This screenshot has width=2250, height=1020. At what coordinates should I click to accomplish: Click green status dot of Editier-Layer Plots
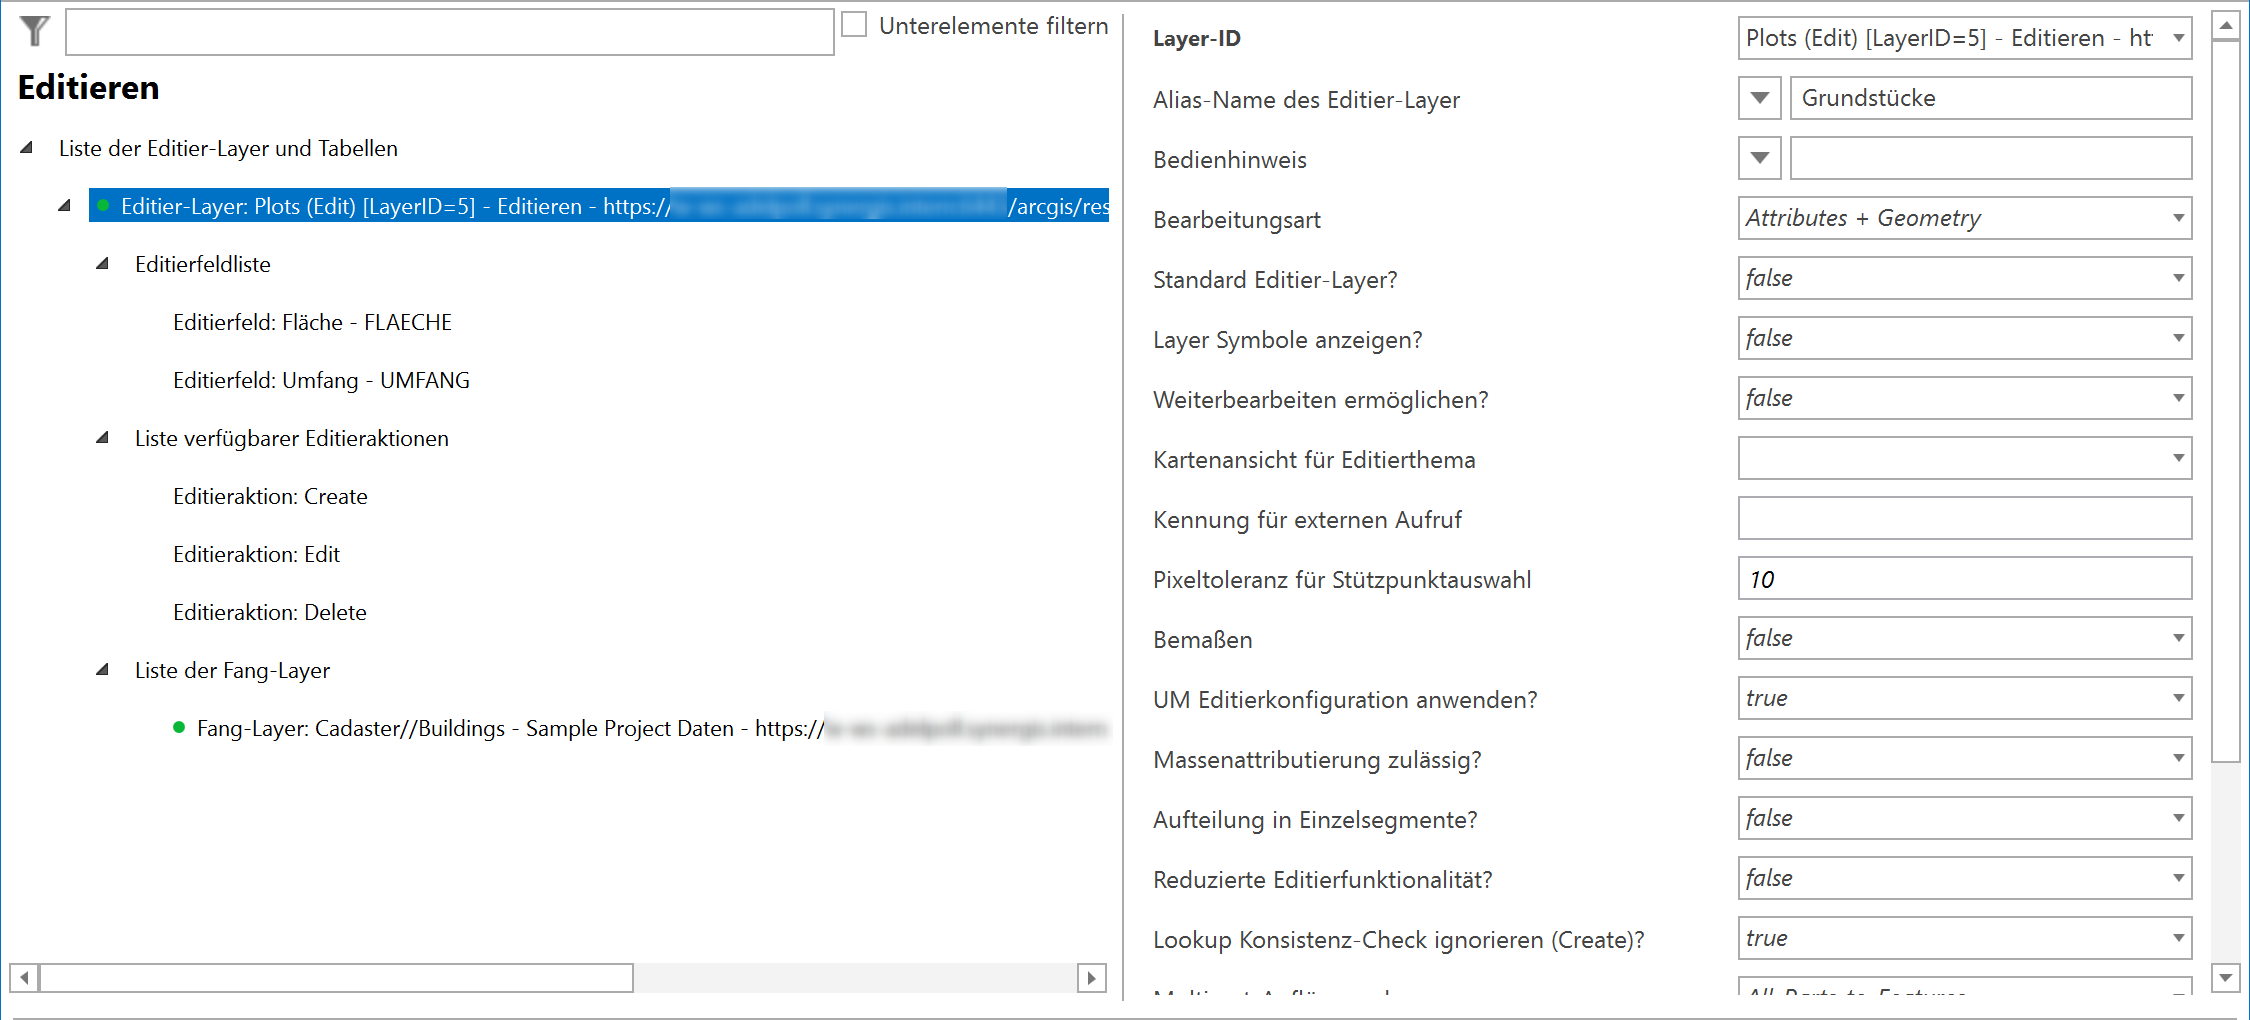(x=103, y=206)
